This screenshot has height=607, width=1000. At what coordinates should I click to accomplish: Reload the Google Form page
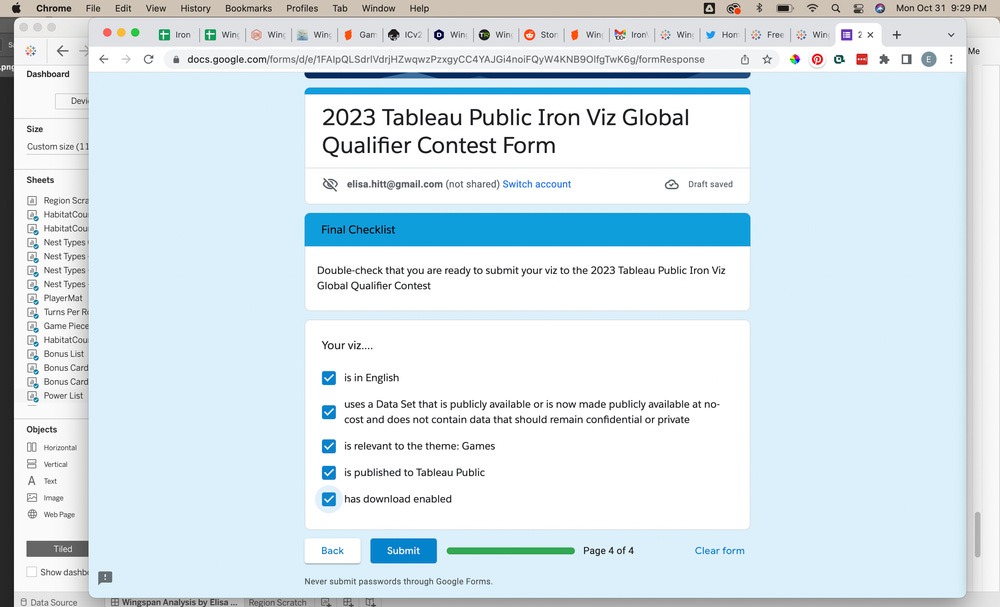(x=149, y=59)
